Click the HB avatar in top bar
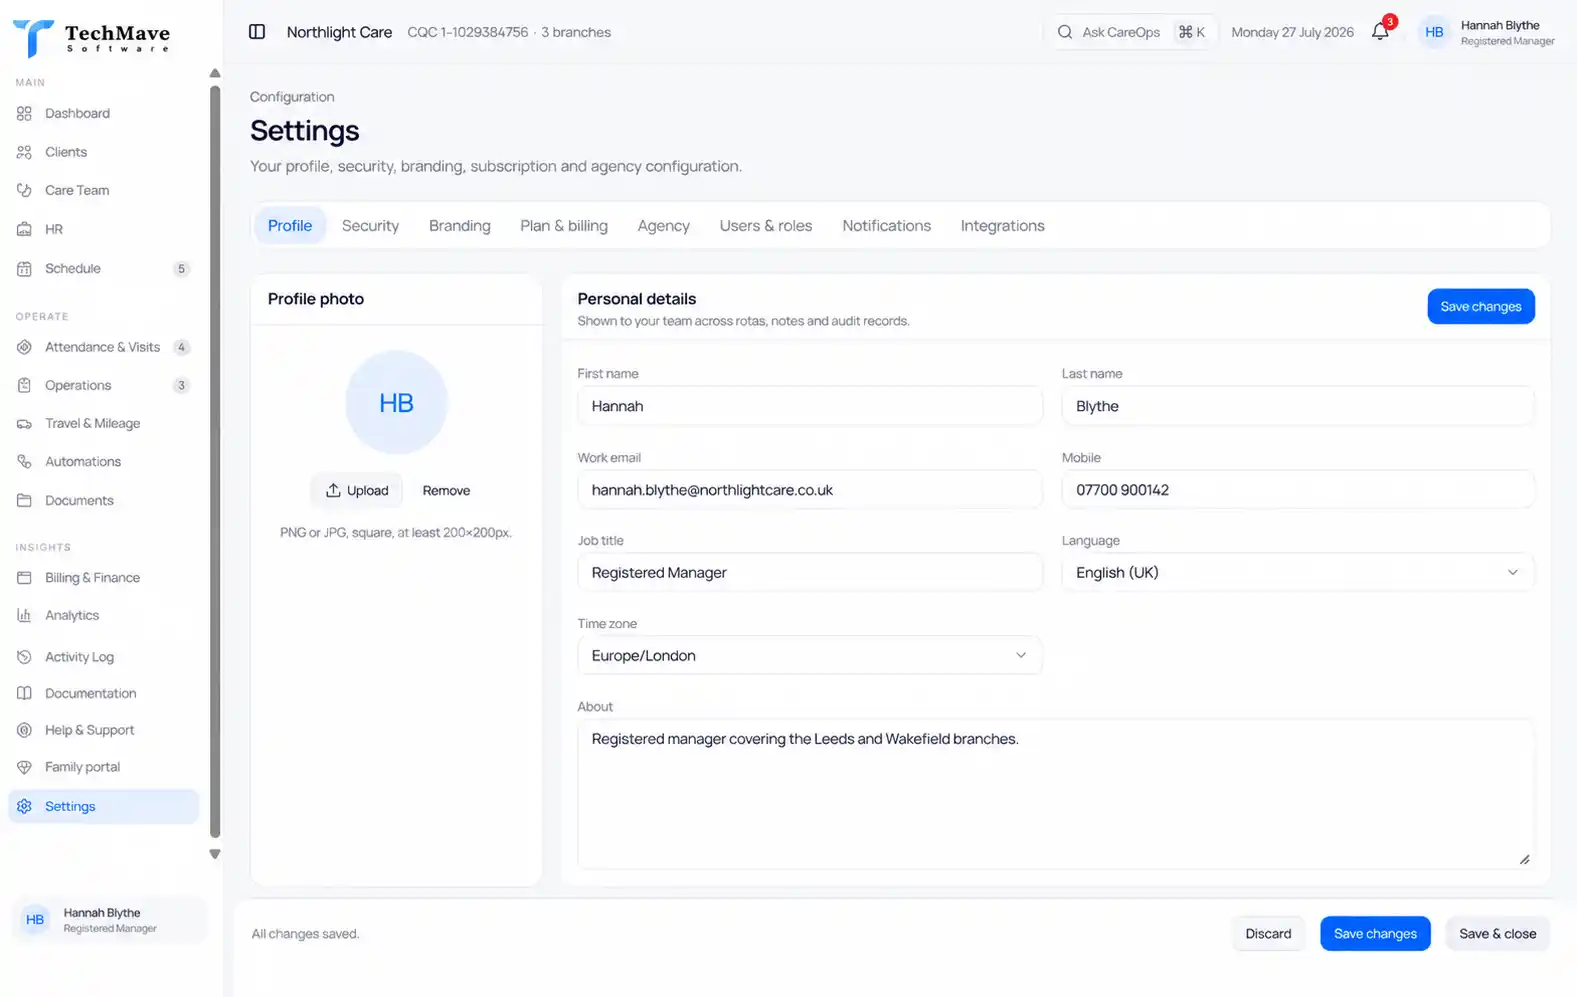This screenshot has height=997, width=1577. coord(1434,32)
